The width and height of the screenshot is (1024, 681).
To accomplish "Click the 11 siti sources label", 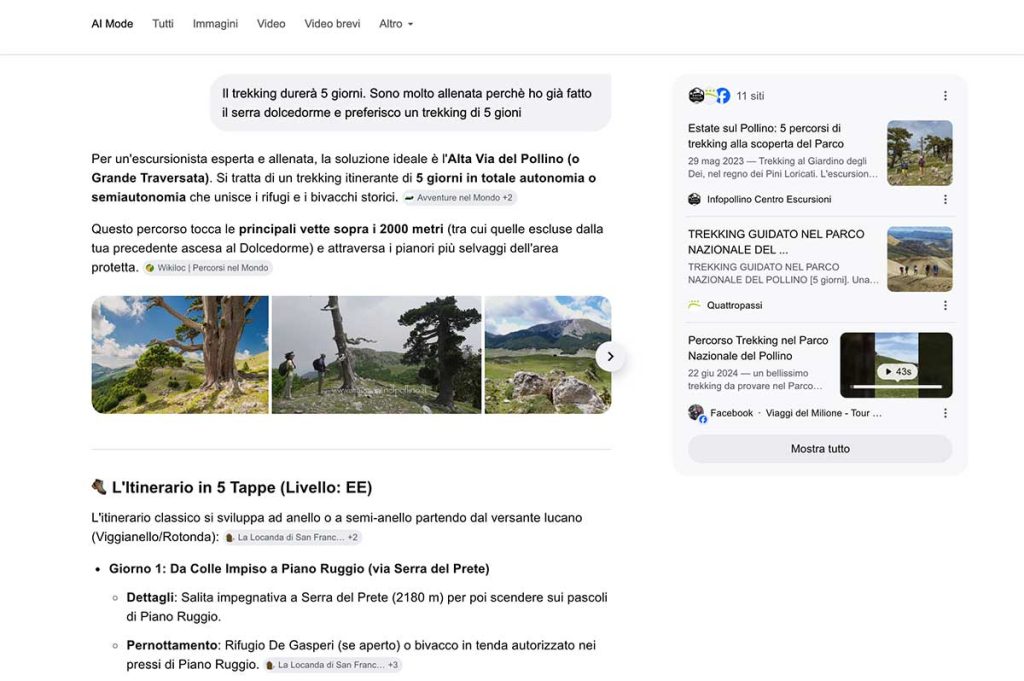I will (x=750, y=96).
